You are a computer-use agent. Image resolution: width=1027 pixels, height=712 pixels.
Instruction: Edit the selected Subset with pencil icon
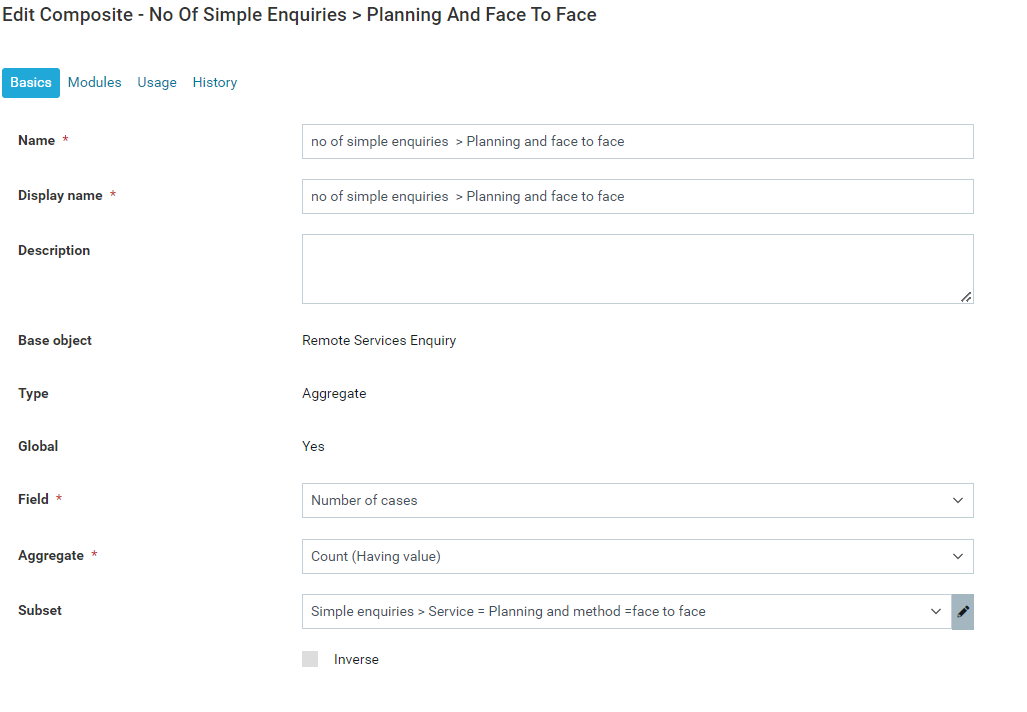963,611
